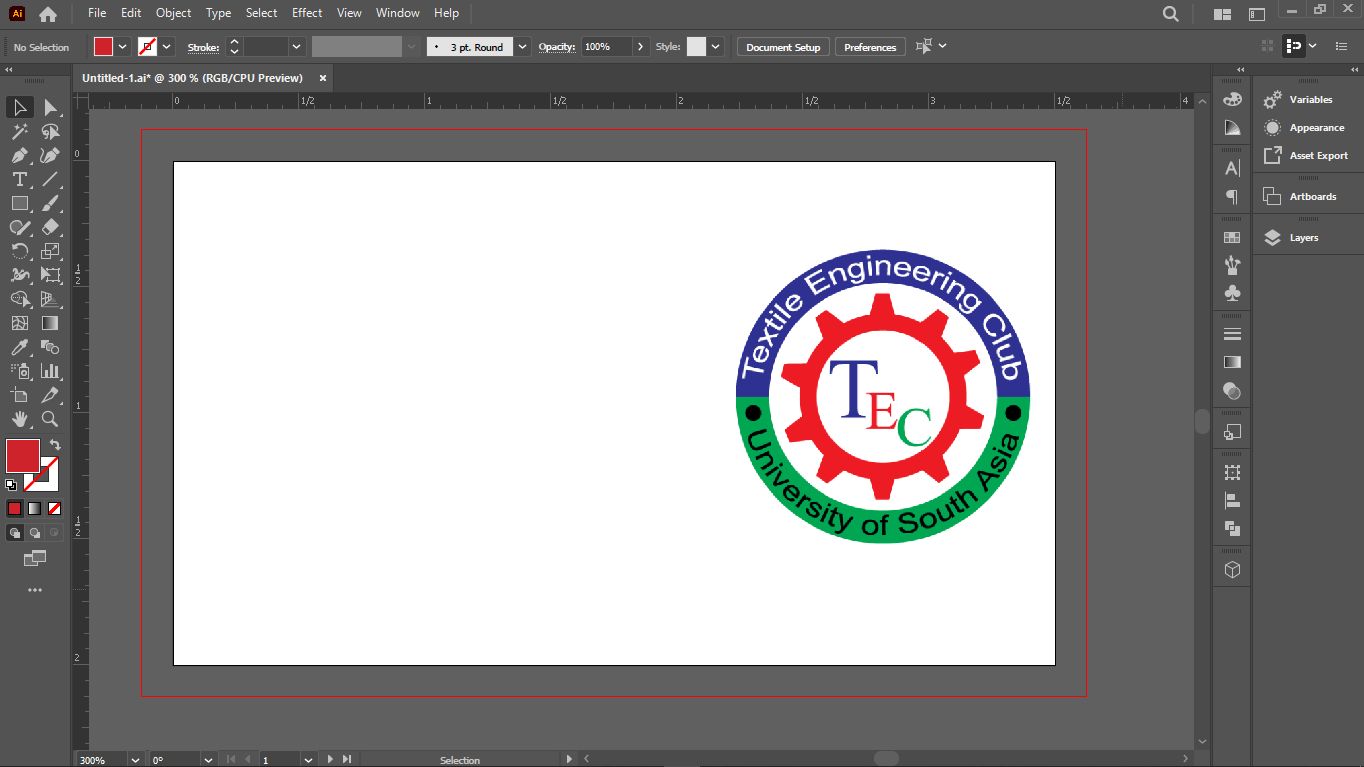Open the Swatches panel grid icon
The image size is (1364, 767).
[1232, 238]
